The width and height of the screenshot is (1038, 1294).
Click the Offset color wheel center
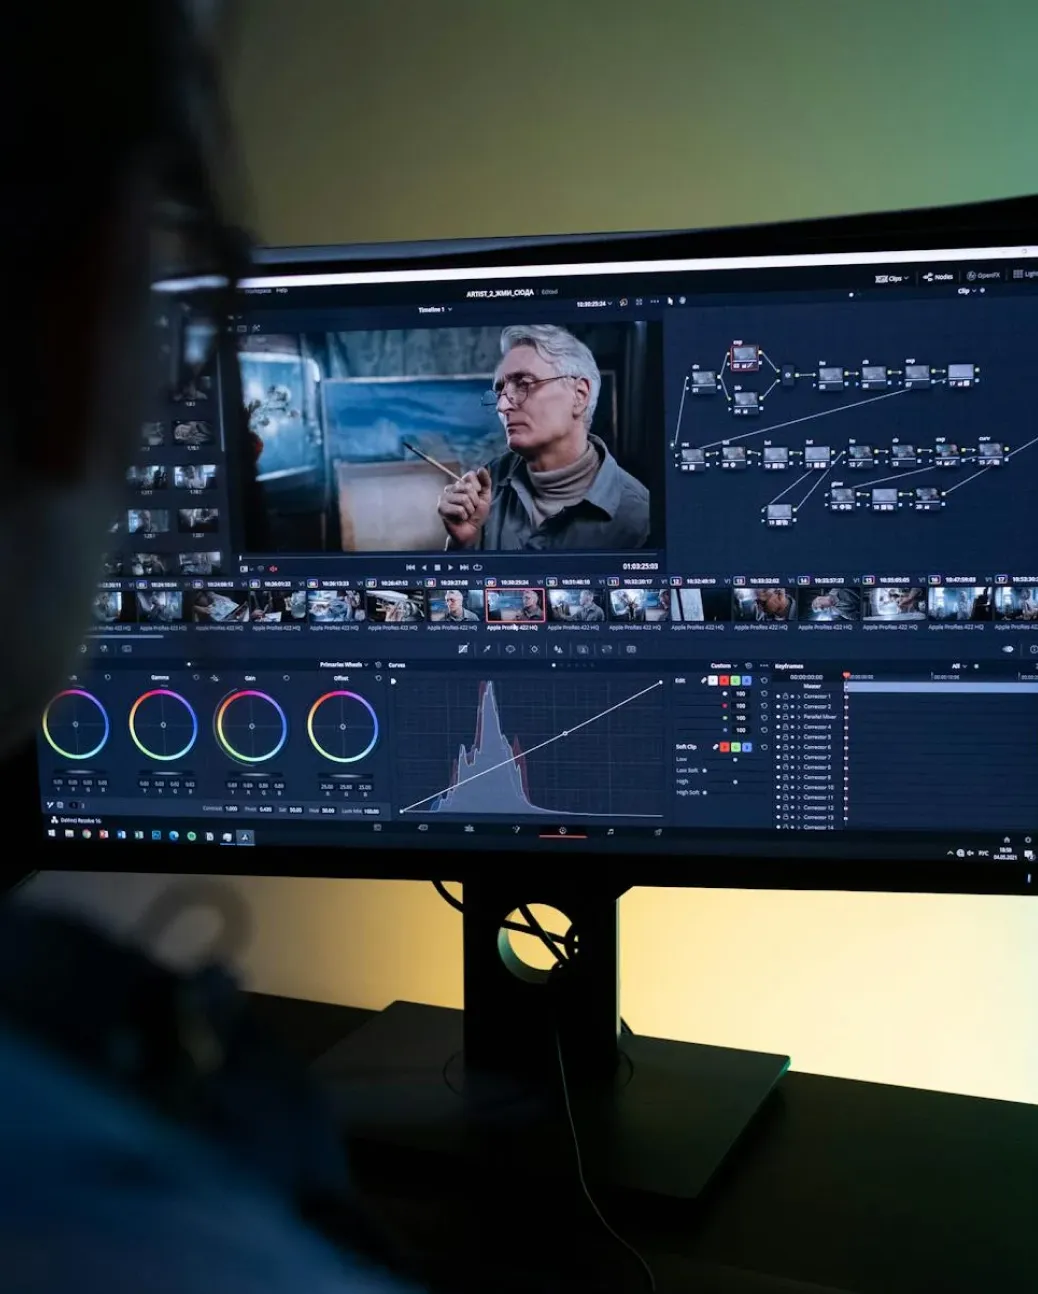tap(342, 726)
